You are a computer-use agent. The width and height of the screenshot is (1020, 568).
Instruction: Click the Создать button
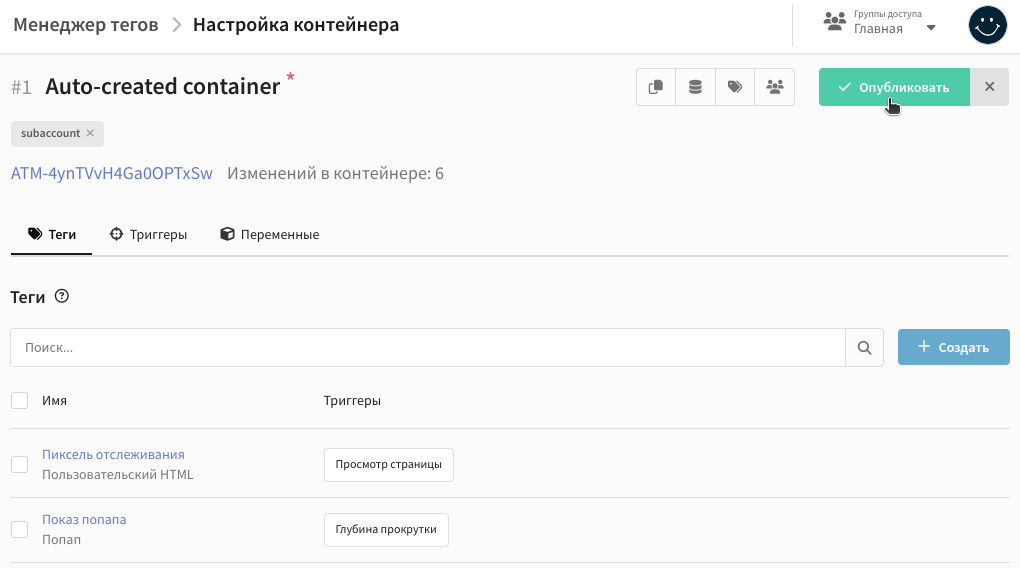(x=954, y=347)
